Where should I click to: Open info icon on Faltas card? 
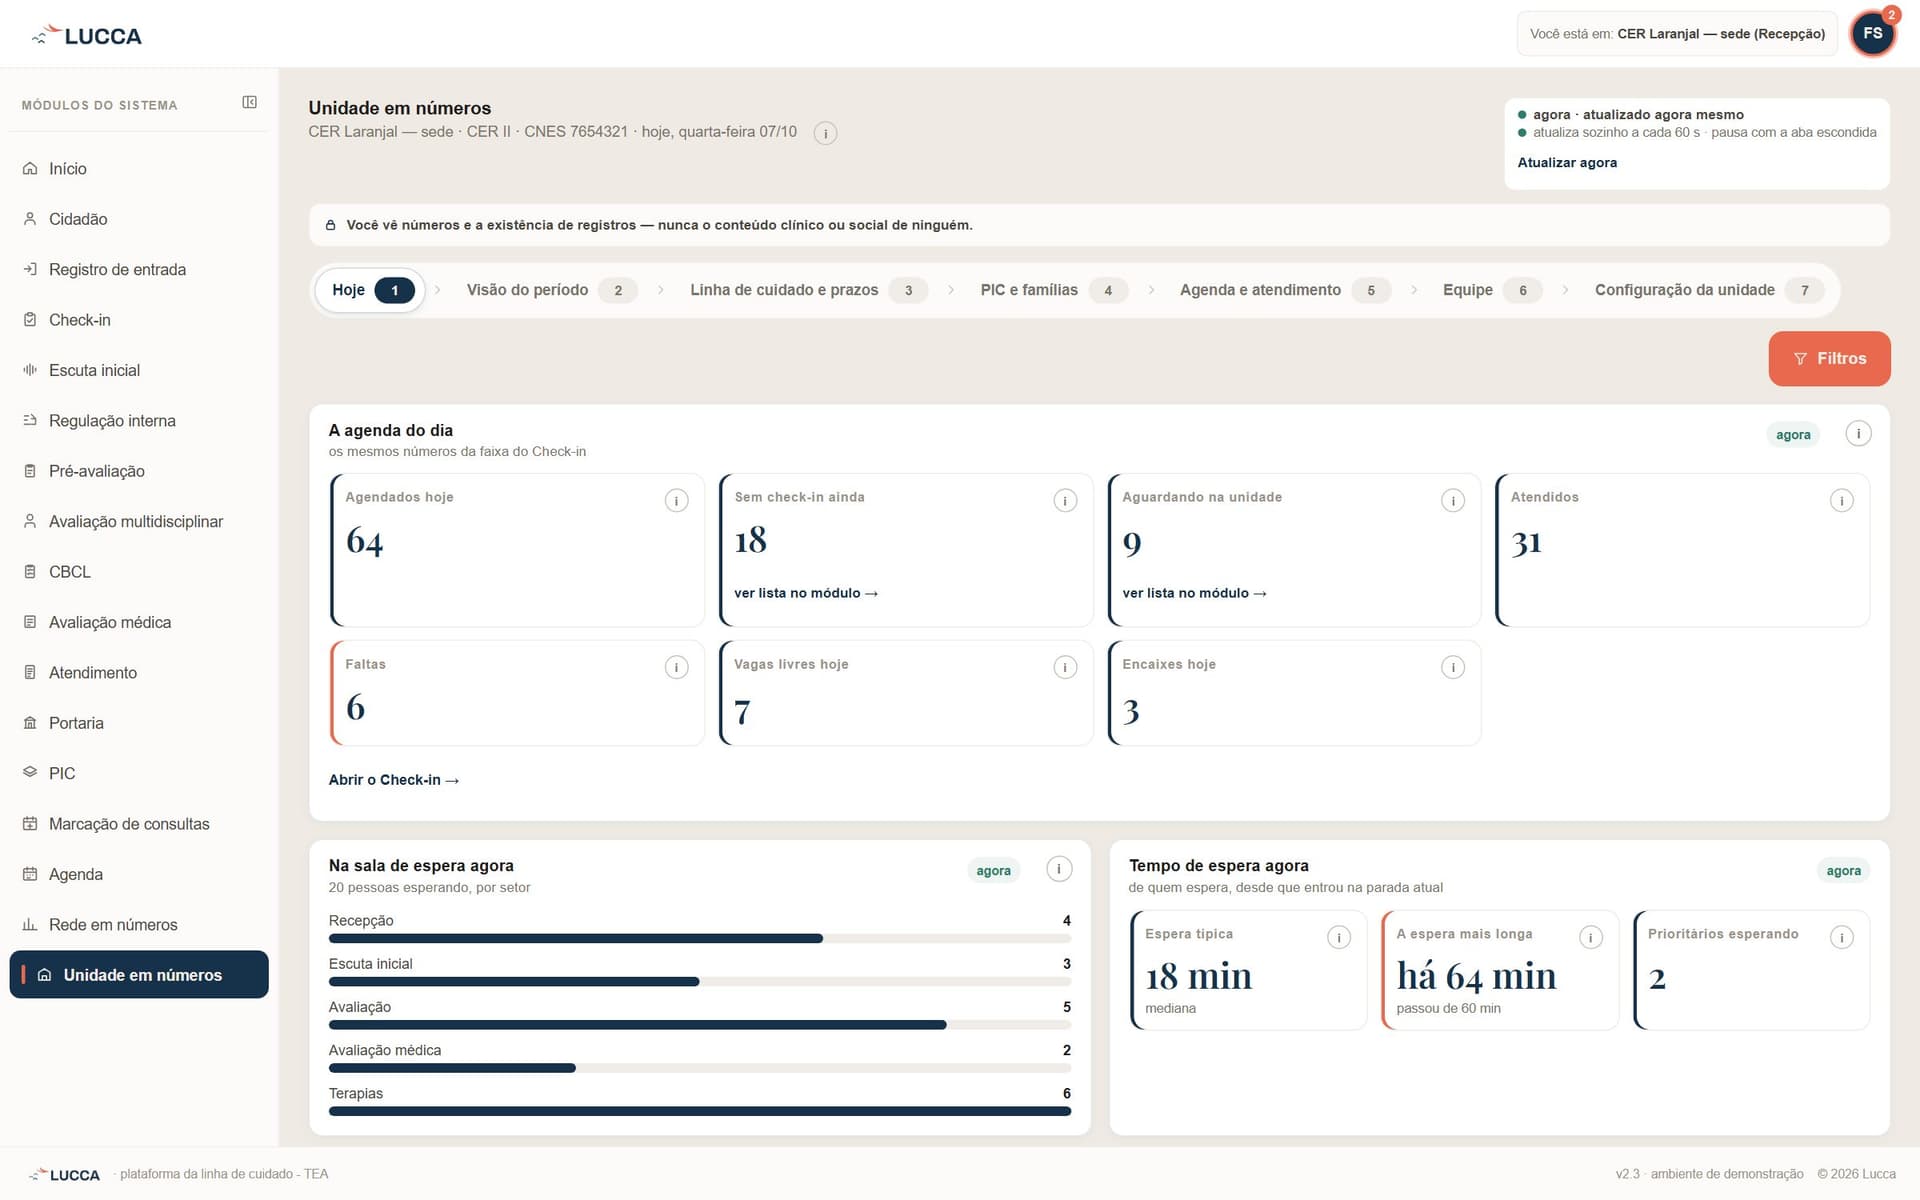click(x=677, y=667)
